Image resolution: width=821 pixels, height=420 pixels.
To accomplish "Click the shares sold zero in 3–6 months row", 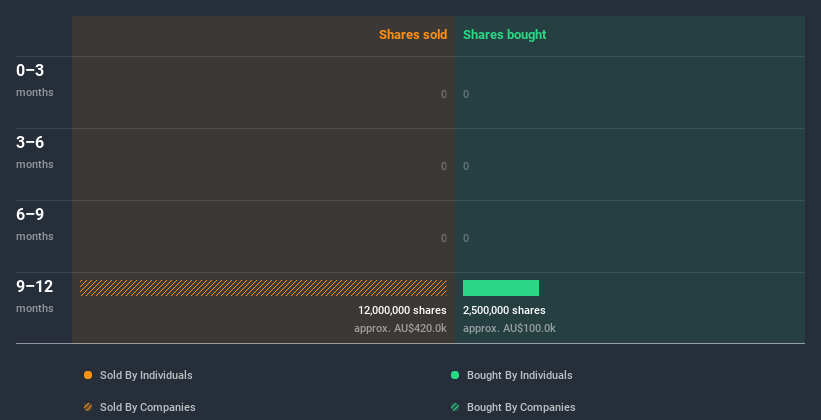I will [444, 167].
